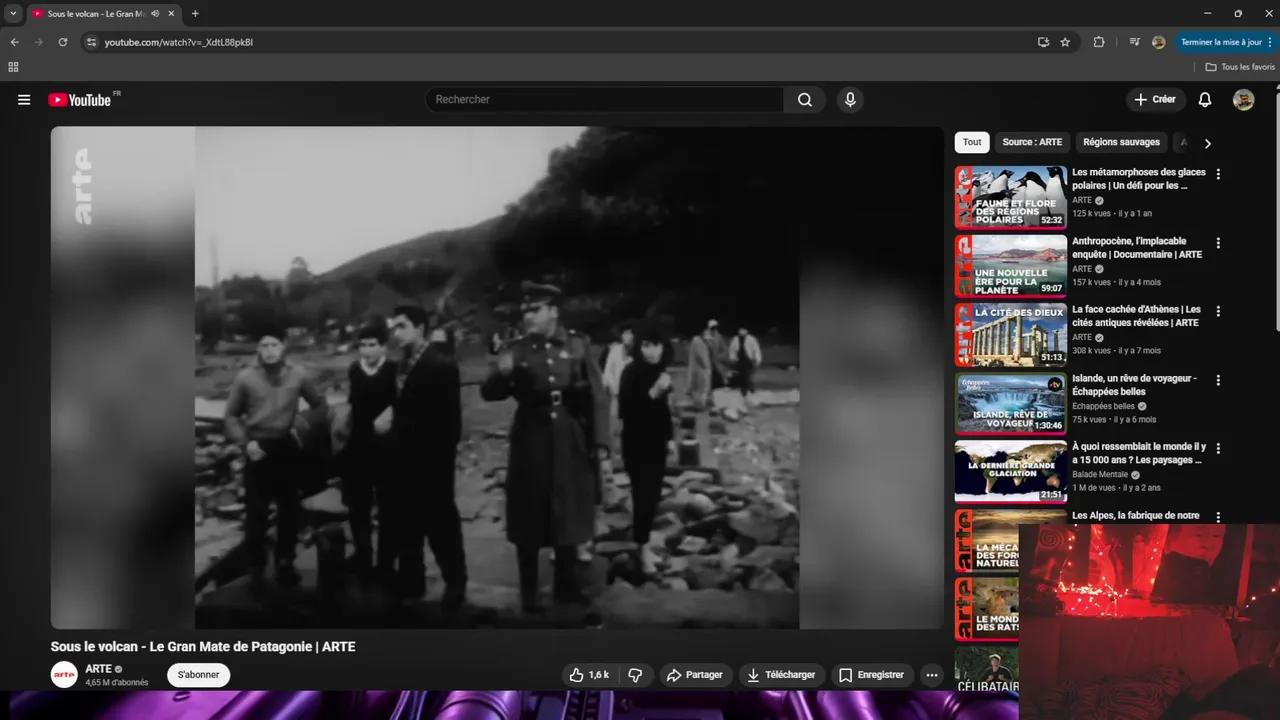Like the video with thumbs up
The width and height of the screenshot is (1280, 720).
click(x=588, y=675)
